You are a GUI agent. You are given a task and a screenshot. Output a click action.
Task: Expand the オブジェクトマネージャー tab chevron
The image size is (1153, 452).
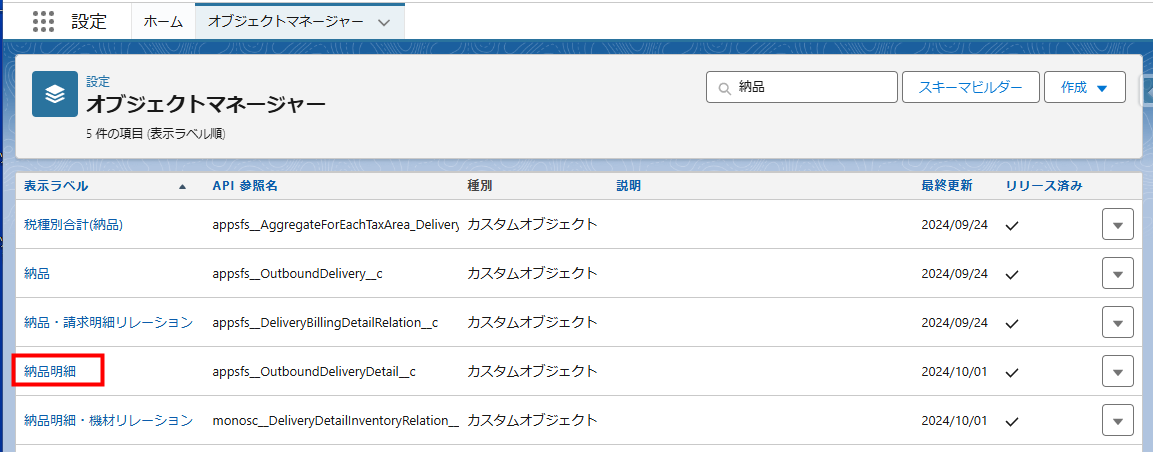click(x=384, y=22)
